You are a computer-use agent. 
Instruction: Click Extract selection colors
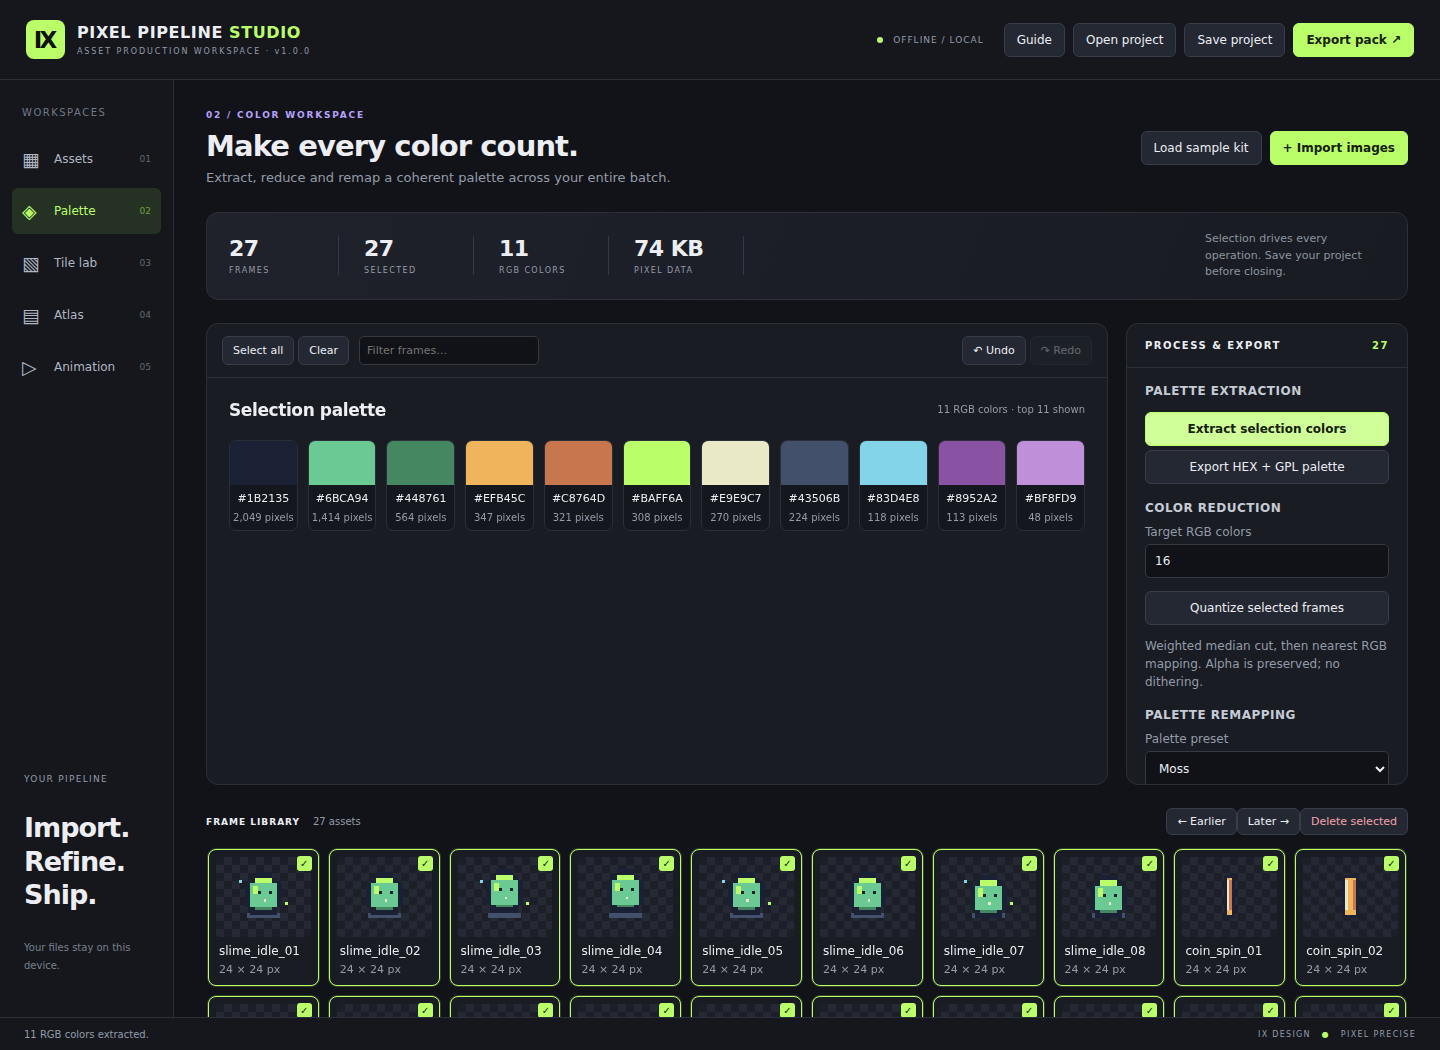click(x=1267, y=429)
